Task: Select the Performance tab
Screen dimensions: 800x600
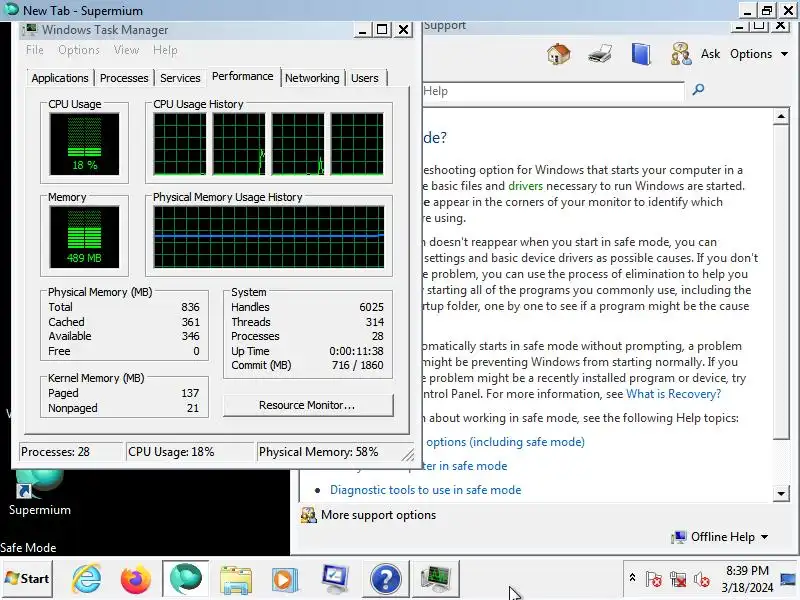Action: [x=243, y=77]
